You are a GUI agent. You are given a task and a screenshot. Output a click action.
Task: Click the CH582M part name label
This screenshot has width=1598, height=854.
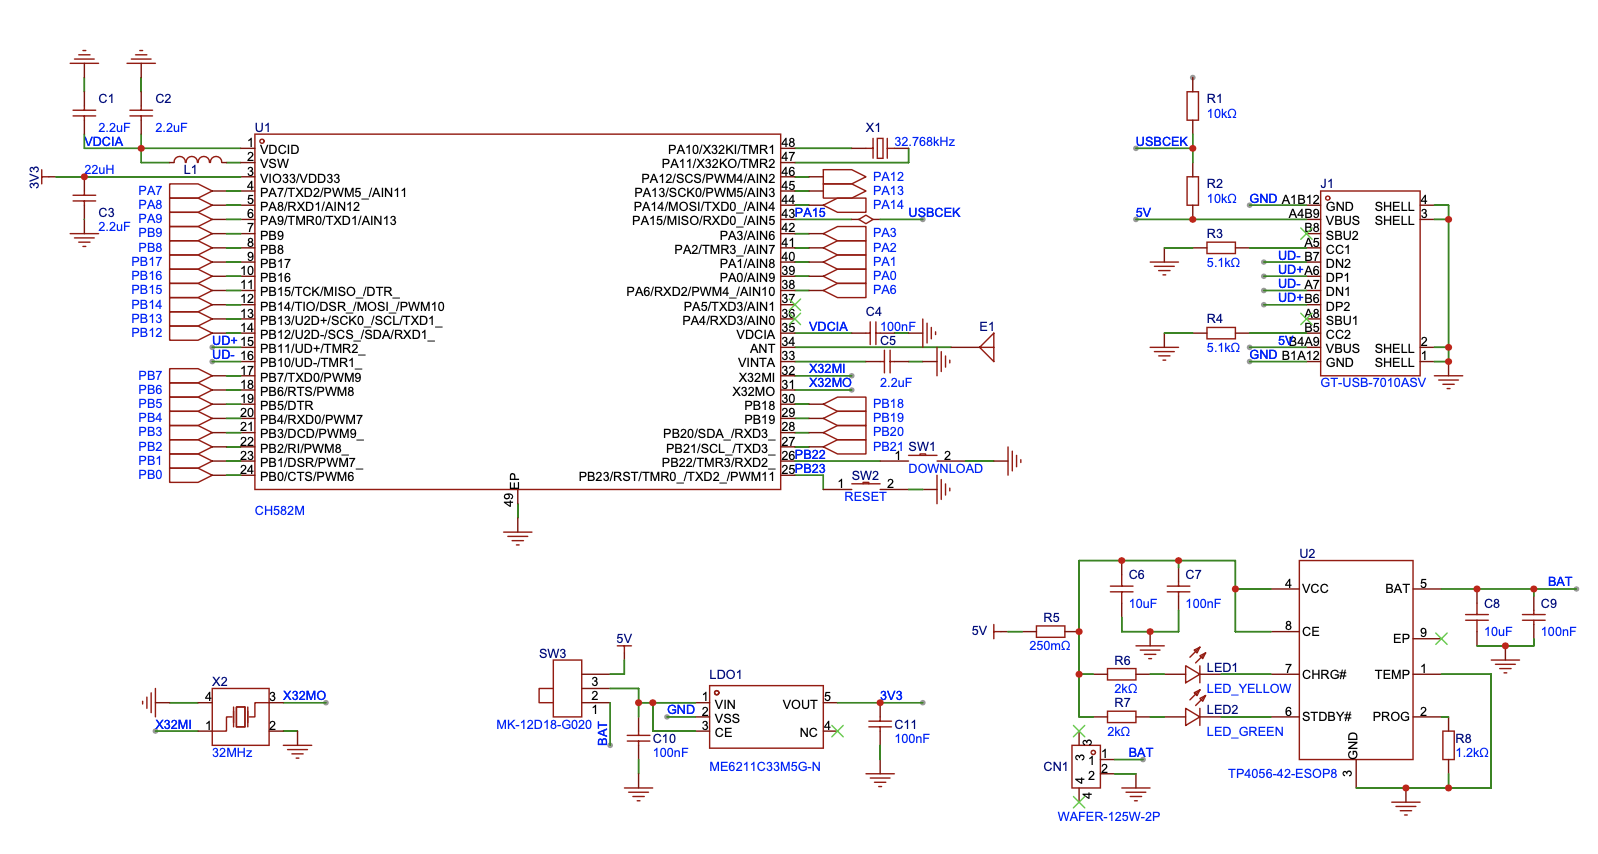[x=279, y=511]
